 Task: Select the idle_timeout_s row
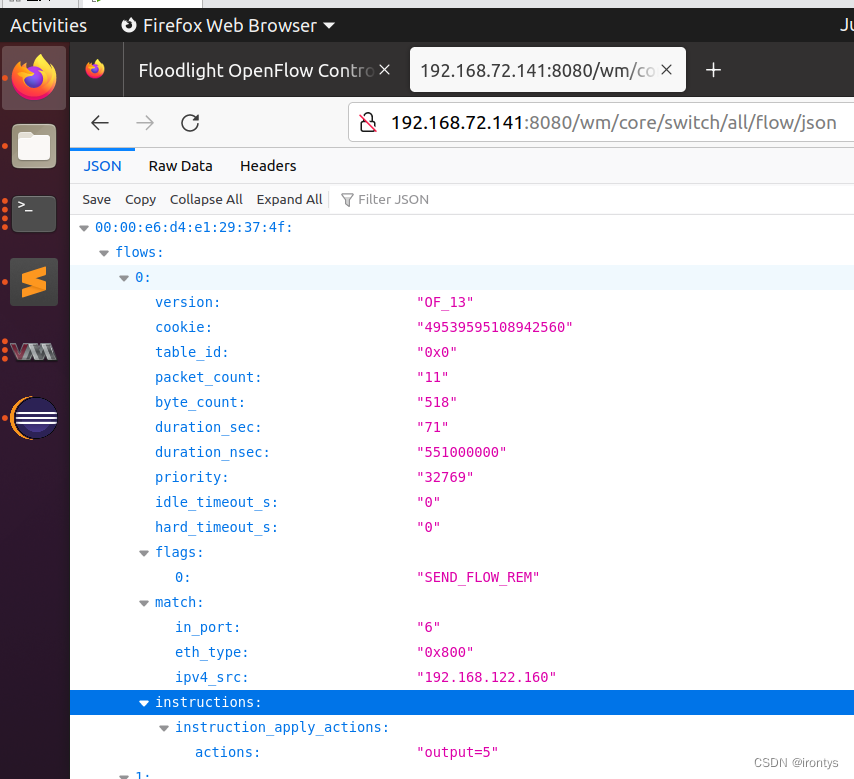(462, 502)
